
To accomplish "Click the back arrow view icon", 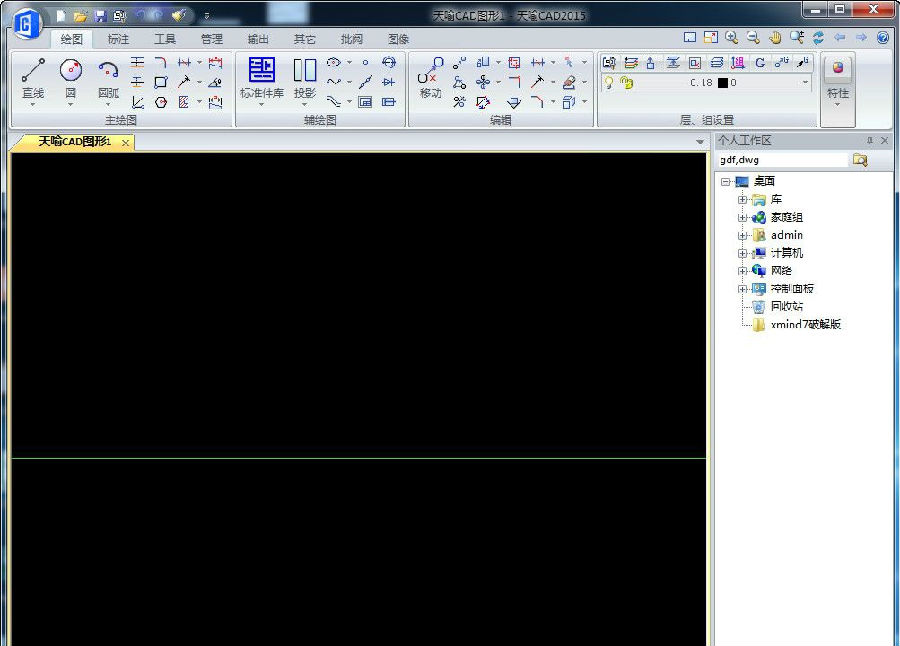I will click(x=840, y=37).
